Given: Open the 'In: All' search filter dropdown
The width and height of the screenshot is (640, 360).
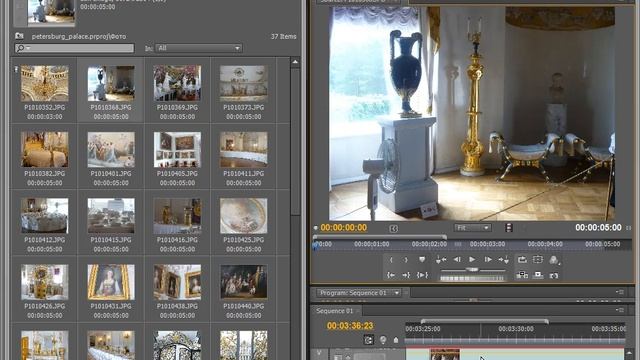Looking at the screenshot, I should pos(199,48).
